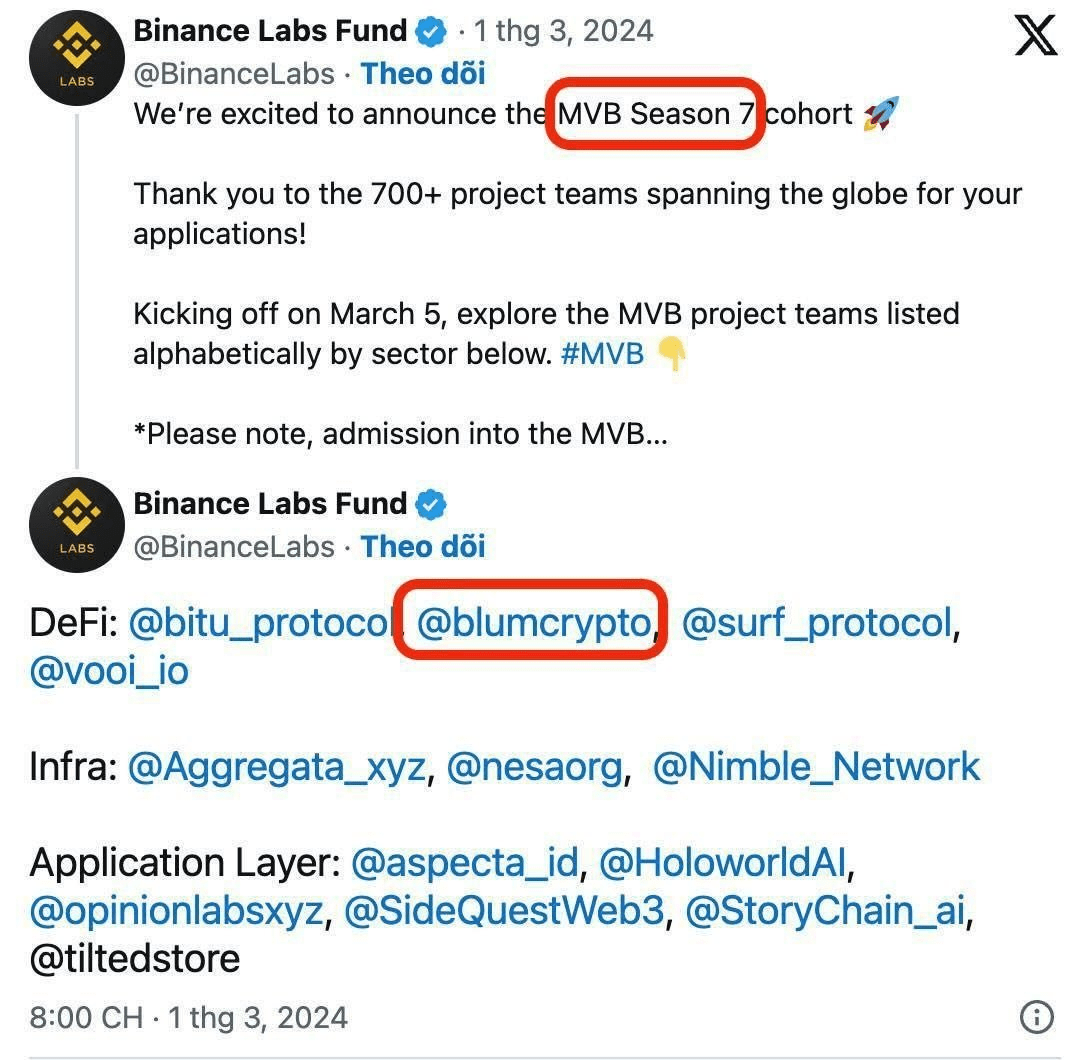Open the @Nimble_Network mention

tap(816, 767)
